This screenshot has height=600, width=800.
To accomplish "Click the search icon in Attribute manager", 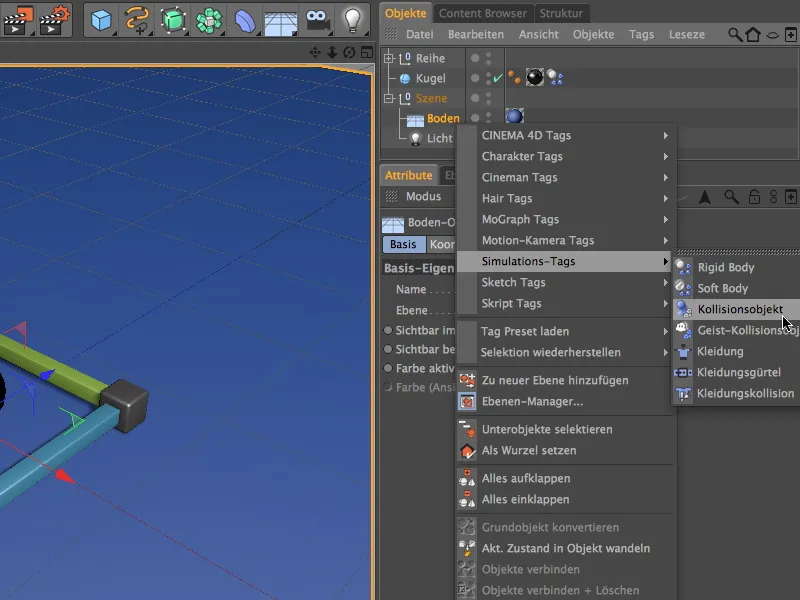I will pyautogui.click(x=731, y=197).
